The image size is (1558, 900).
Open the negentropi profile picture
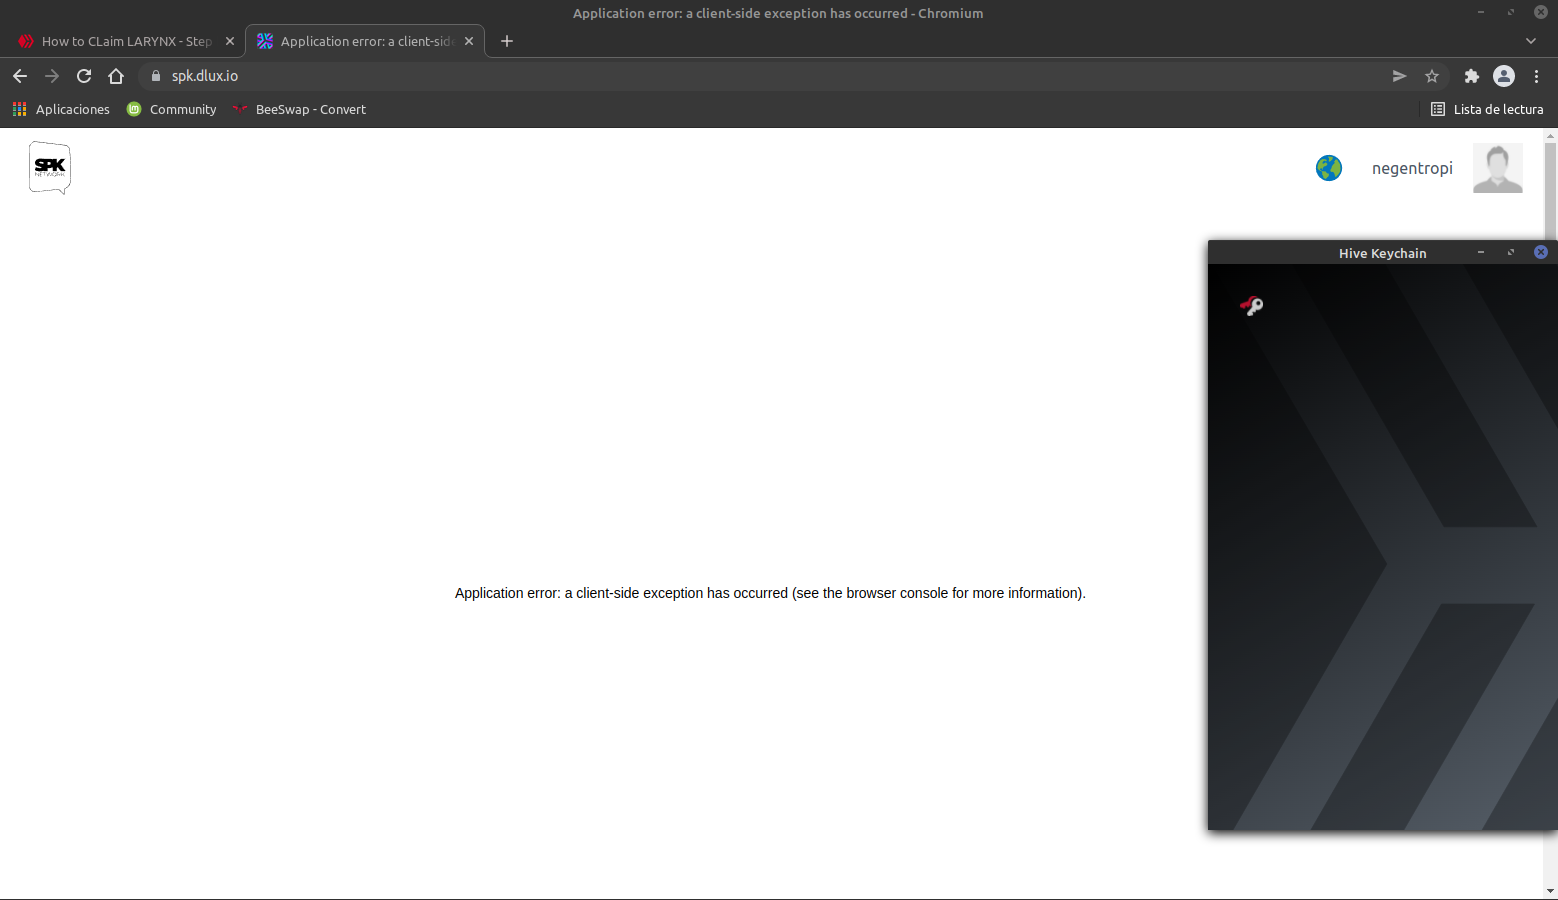click(x=1498, y=168)
